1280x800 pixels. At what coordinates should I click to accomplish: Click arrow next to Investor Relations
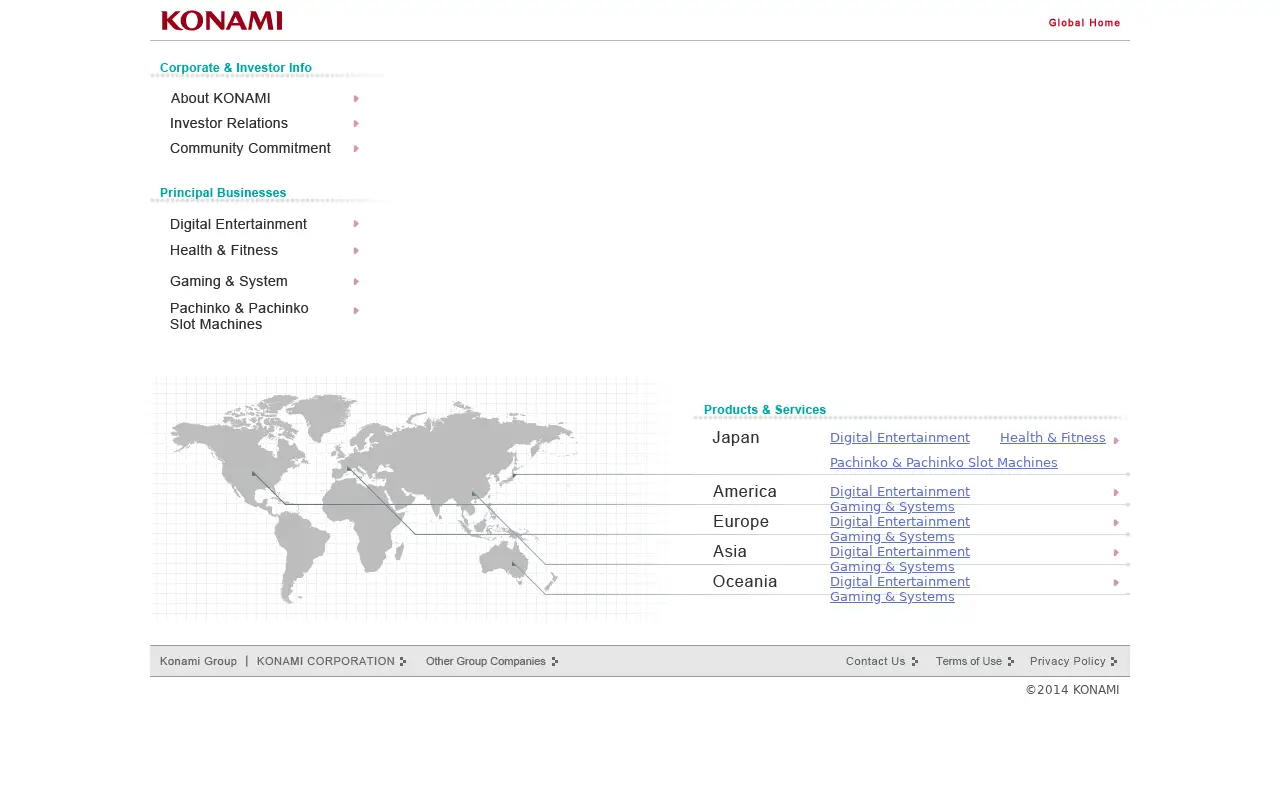(x=356, y=124)
